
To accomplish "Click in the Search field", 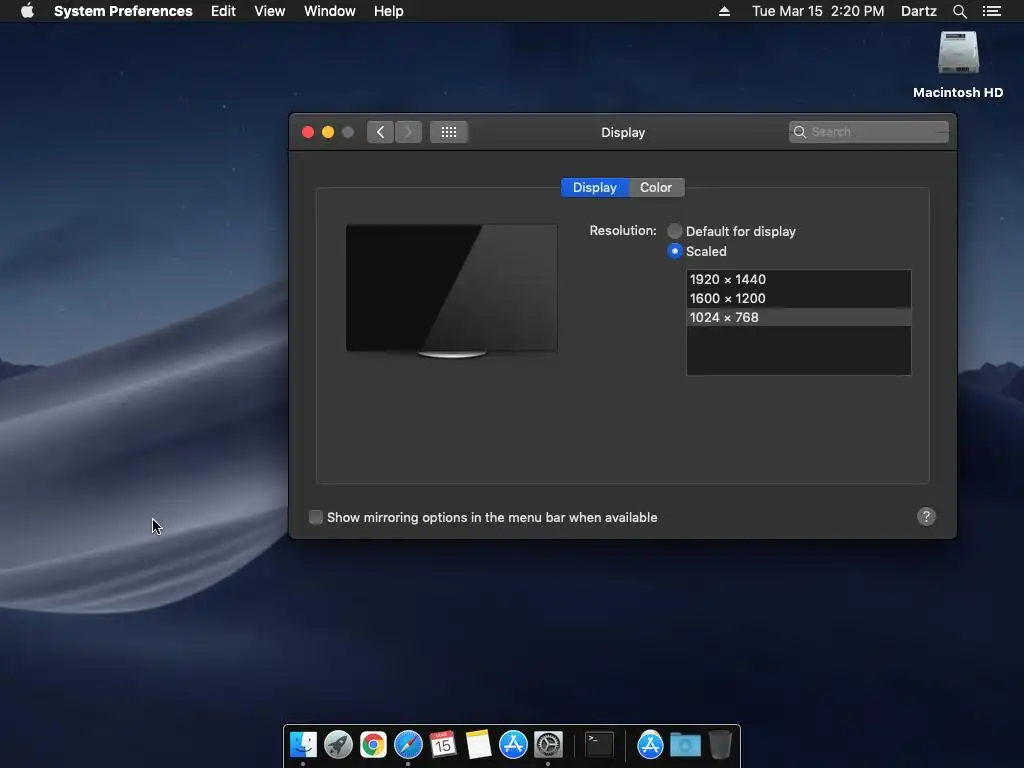I will 869,132.
